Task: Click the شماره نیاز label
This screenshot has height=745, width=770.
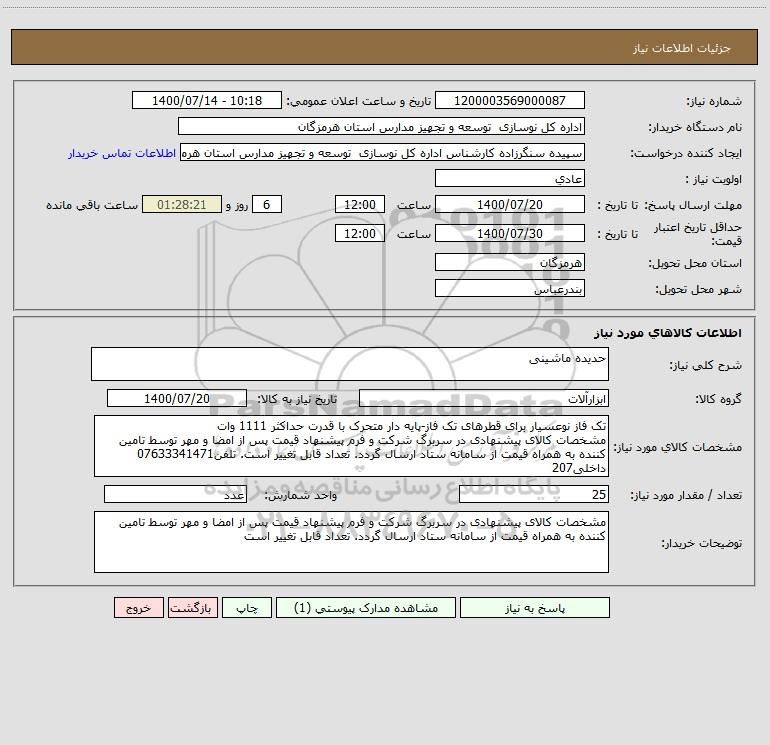Action: (714, 101)
